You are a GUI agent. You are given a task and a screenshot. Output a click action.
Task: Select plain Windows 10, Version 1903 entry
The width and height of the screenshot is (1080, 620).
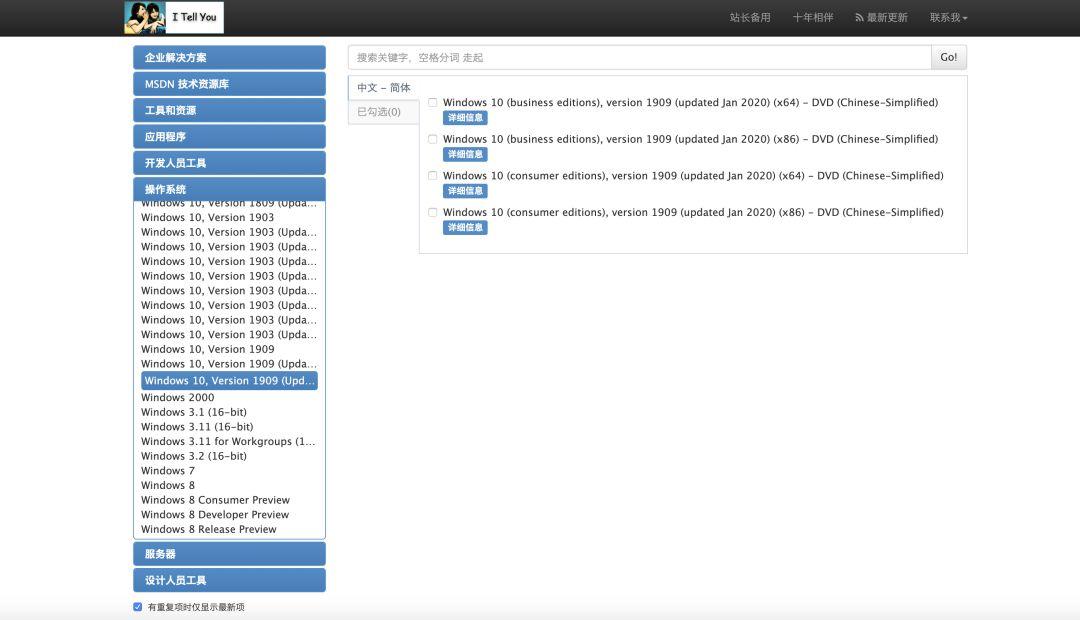[x=207, y=217]
